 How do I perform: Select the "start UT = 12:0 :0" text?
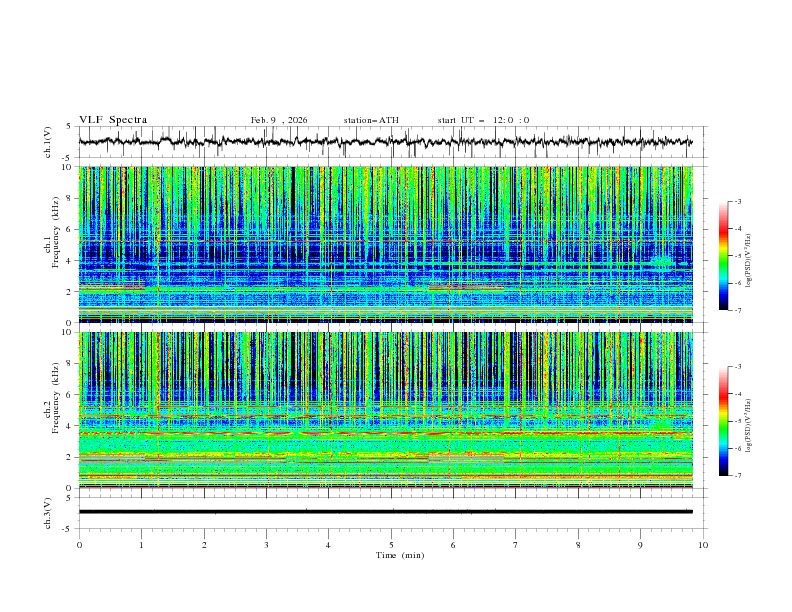(x=483, y=120)
